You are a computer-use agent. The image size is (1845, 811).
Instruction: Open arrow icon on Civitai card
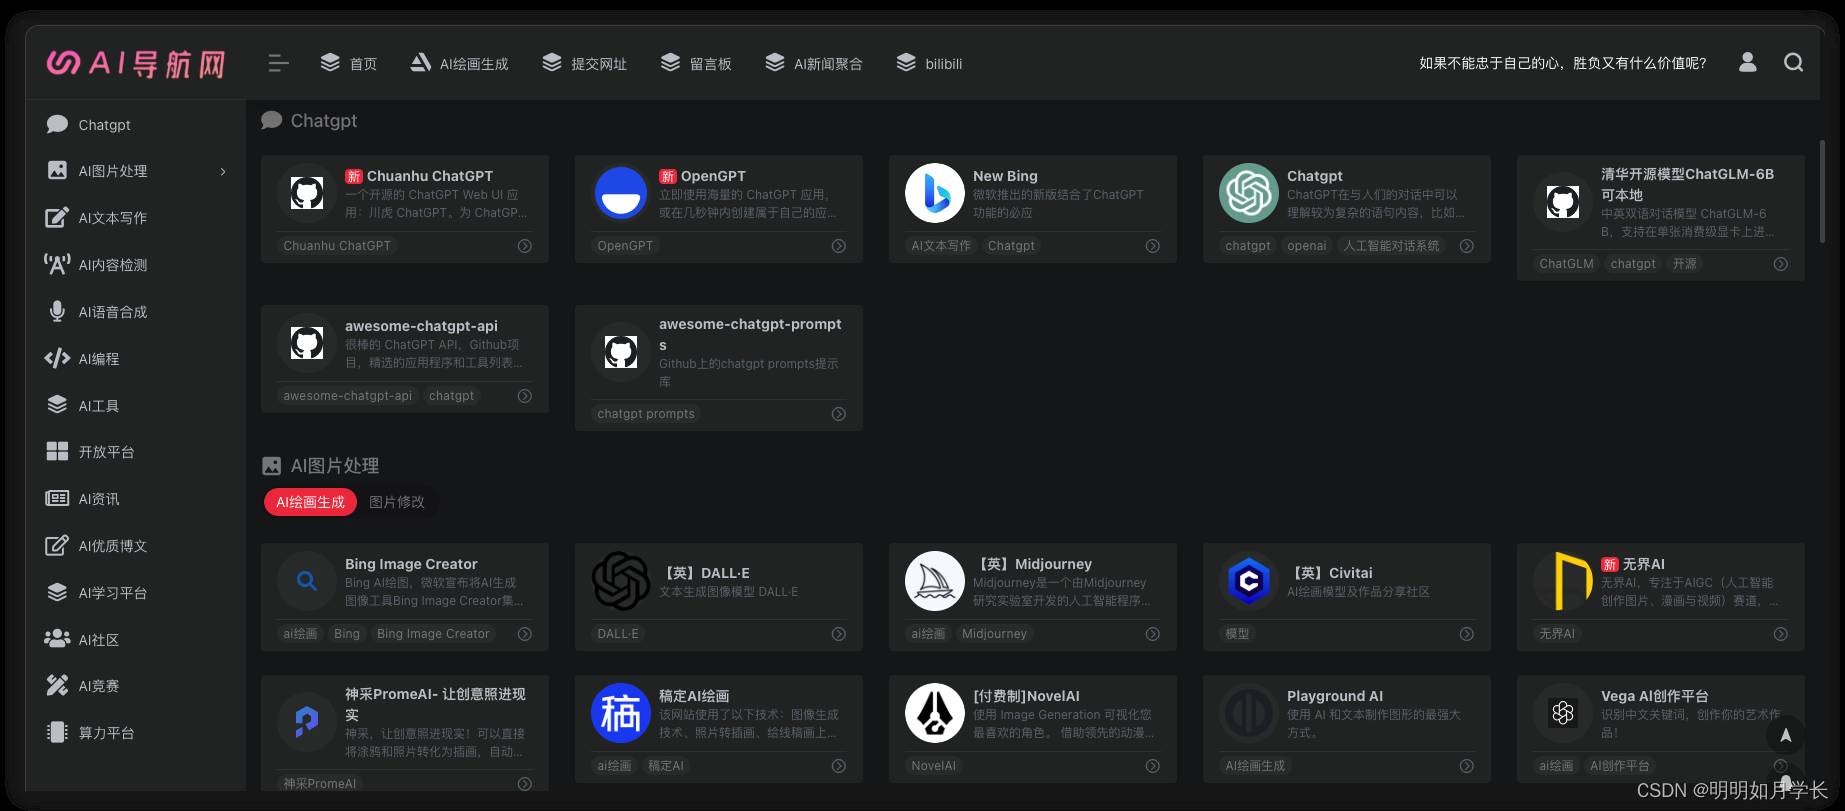(1467, 634)
